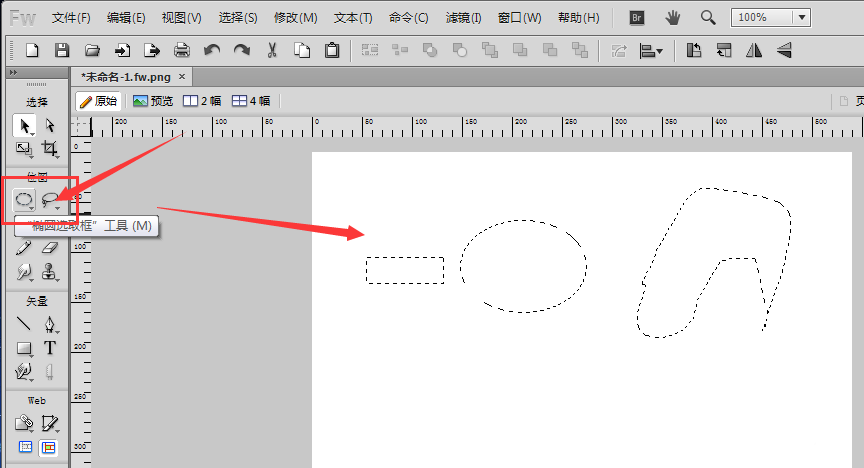Viewport: 864px width, 468px height.
Task: Select the Oval Marquee tool
Action: coord(24,200)
